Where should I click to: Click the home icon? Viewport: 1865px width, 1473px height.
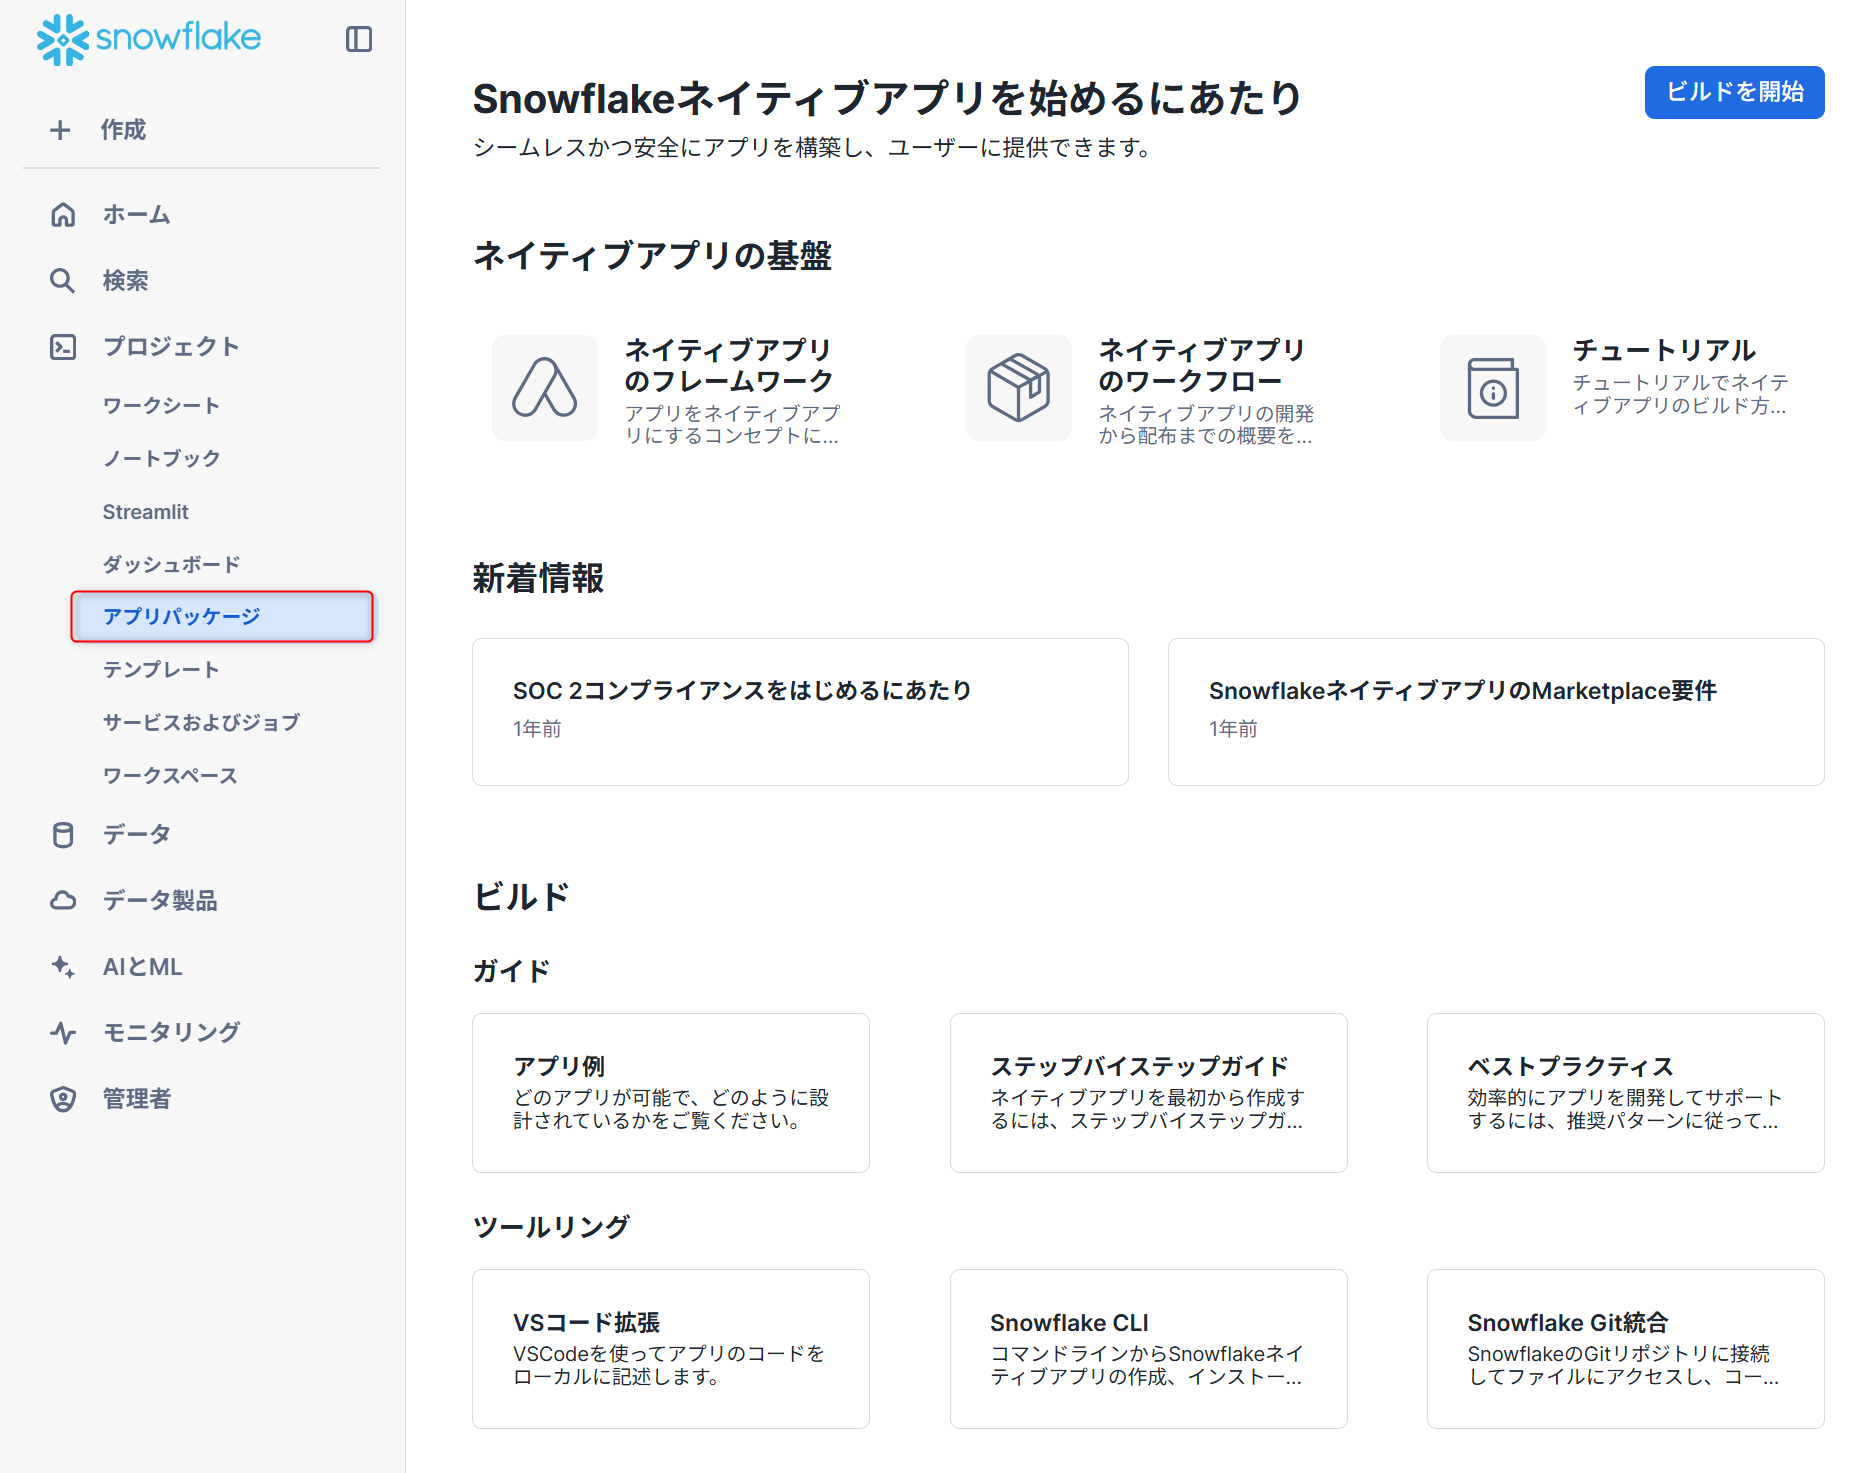click(63, 215)
